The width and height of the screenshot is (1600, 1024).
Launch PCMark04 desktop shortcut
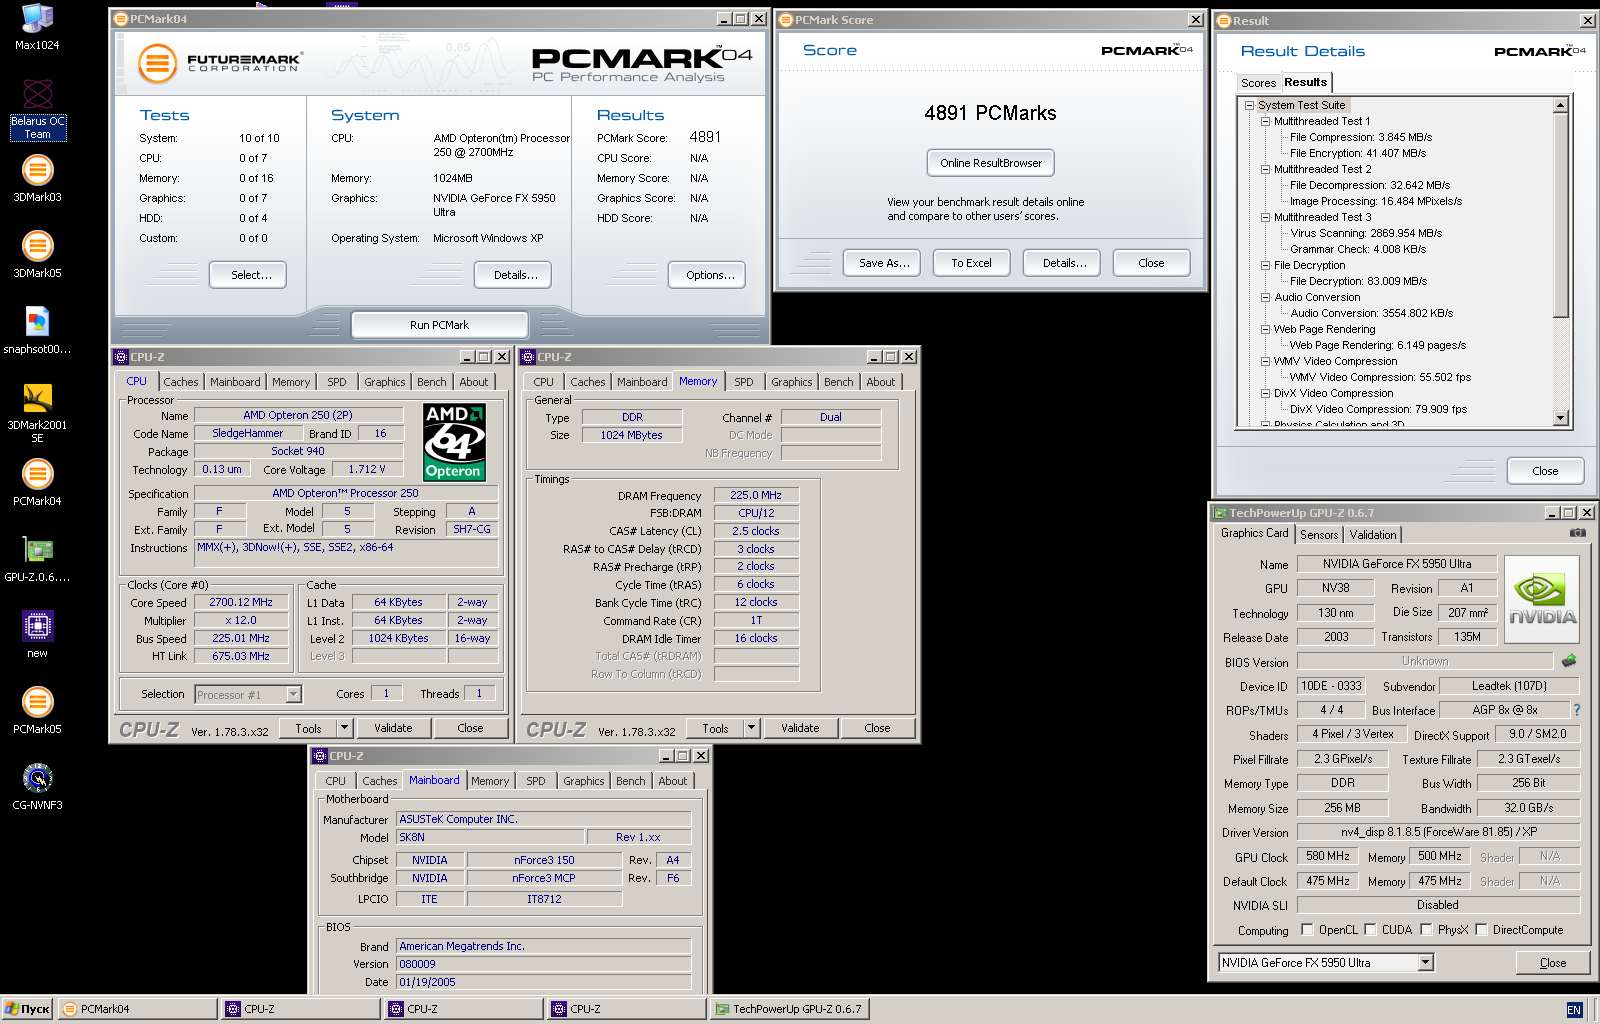click(37, 483)
